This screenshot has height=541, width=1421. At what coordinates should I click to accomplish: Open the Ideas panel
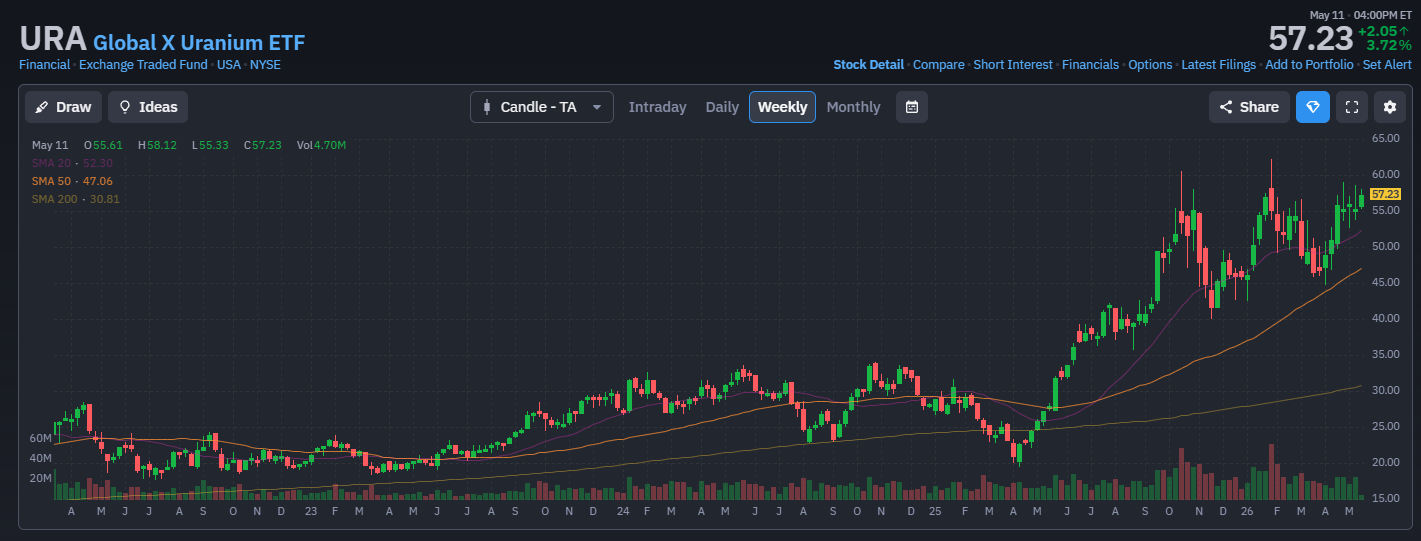148,107
